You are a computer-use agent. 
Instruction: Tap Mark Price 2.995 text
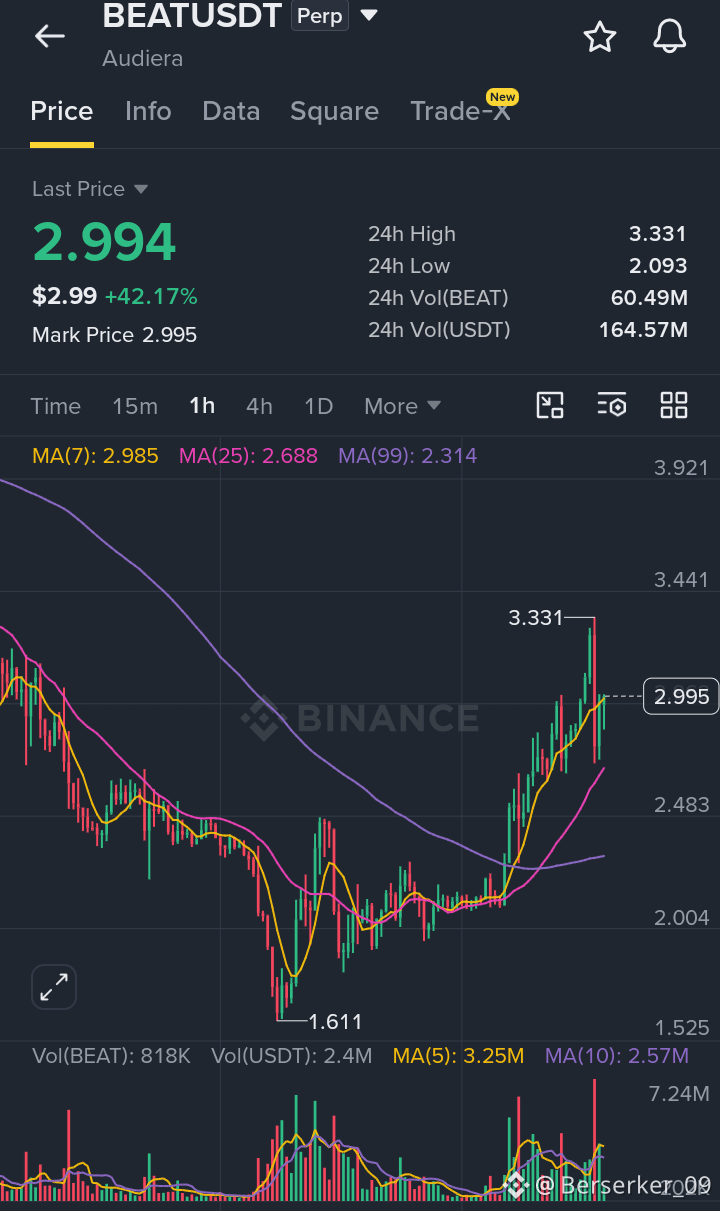pos(114,335)
